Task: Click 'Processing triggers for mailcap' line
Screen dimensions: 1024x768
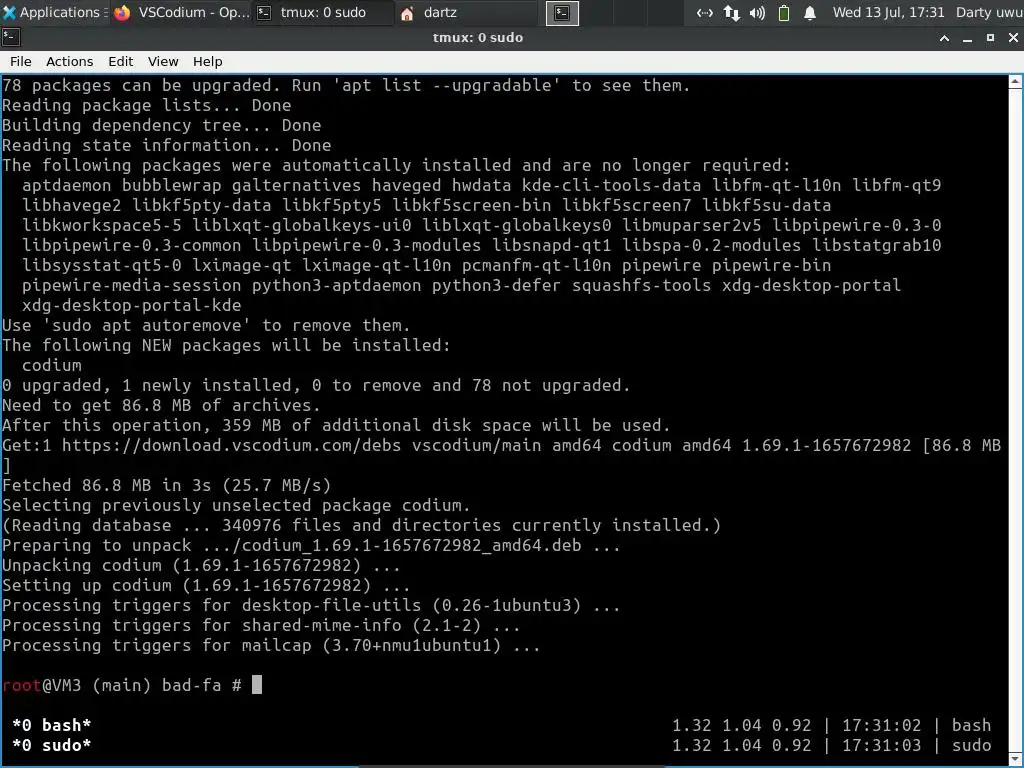Action: coord(271,645)
